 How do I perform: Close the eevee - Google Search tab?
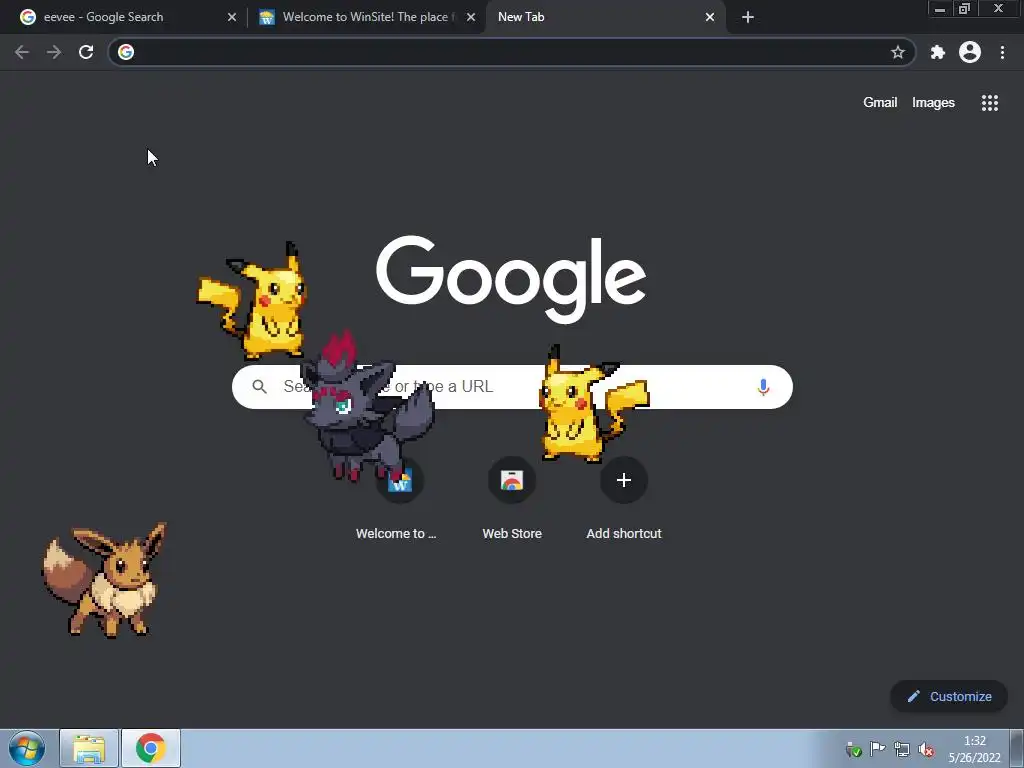(232, 17)
